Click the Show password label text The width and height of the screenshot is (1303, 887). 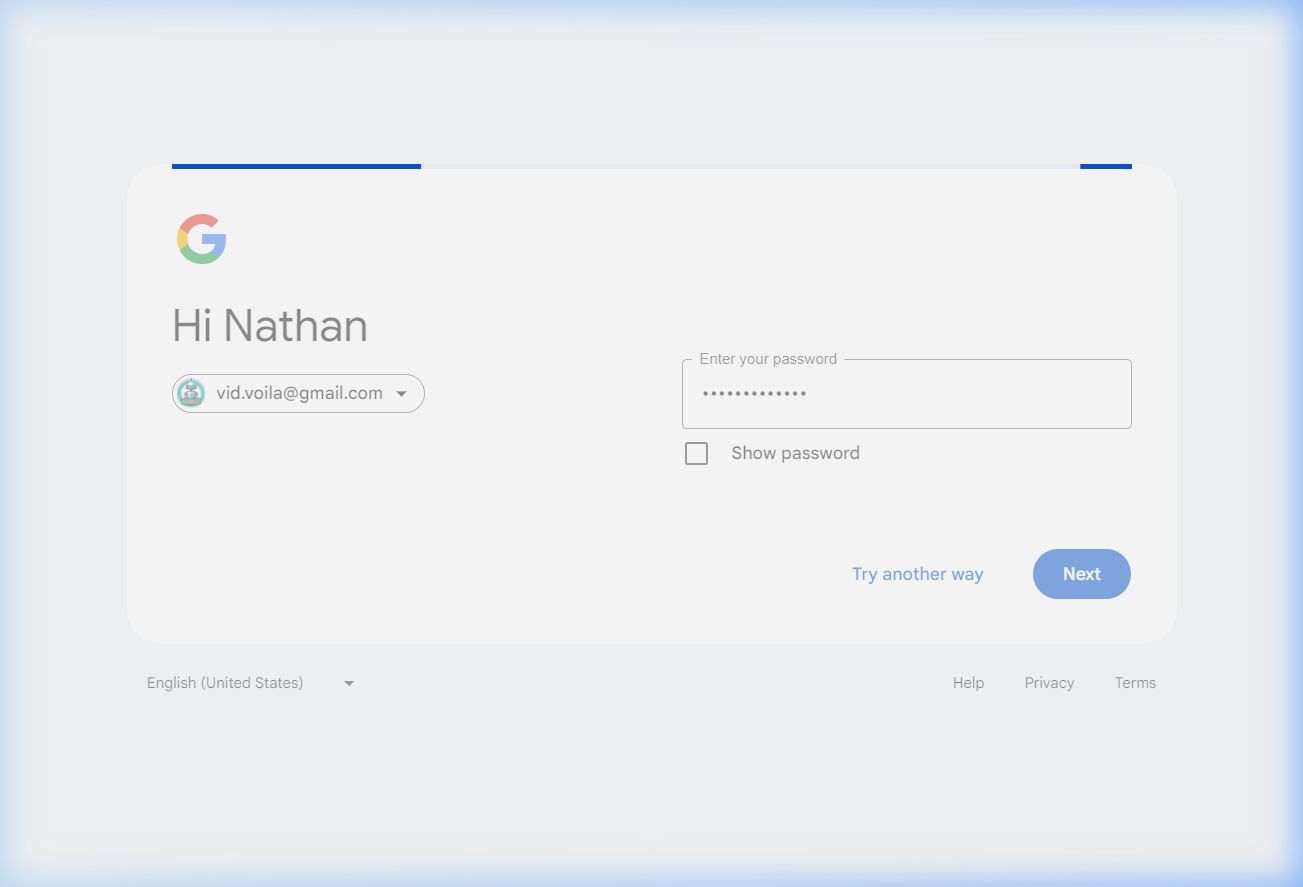795,454
